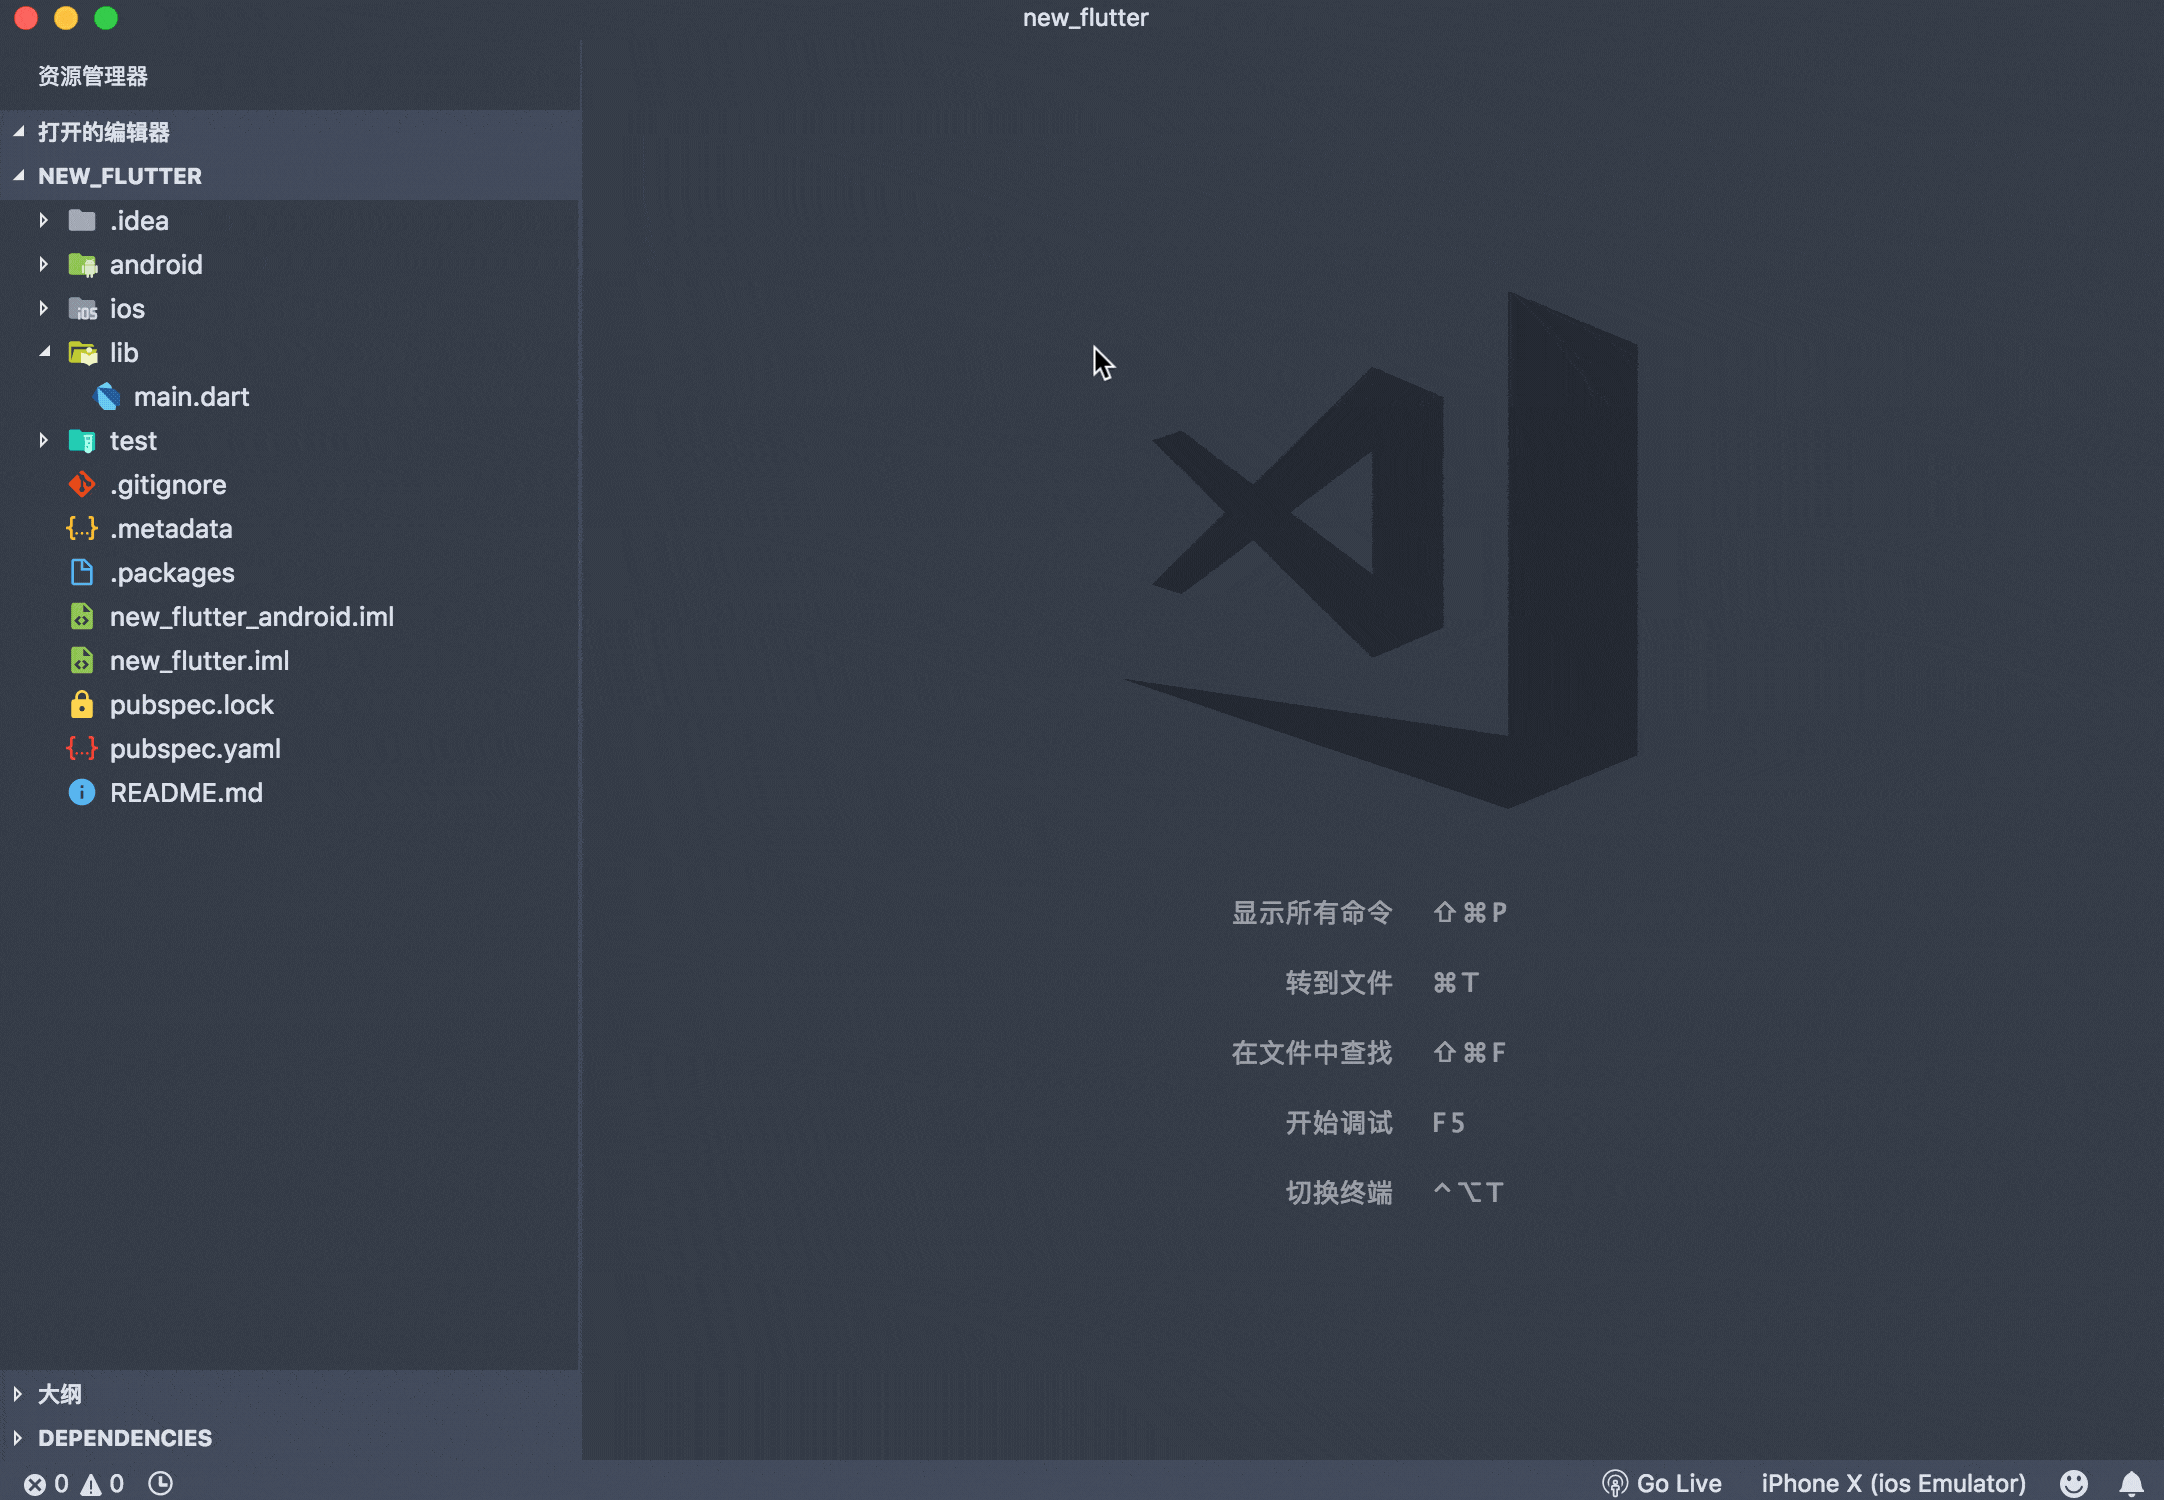The image size is (2164, 1500).
Task: Click the clock icon in the status bar
Action: coord(160,1483)
